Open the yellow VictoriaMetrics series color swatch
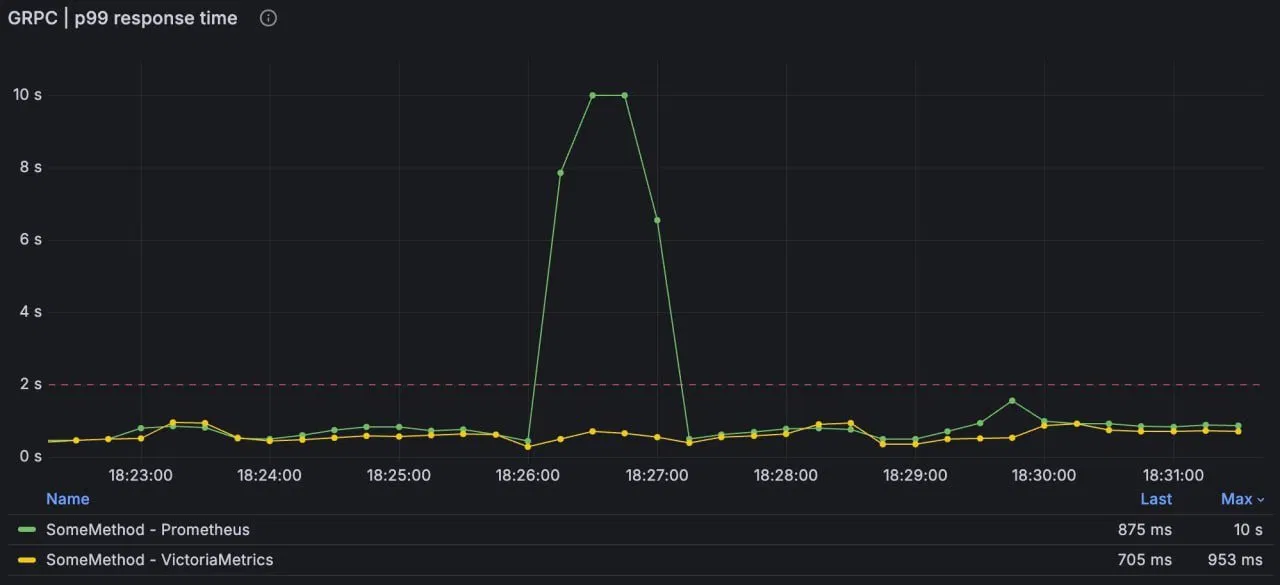 tap(27, 560)
